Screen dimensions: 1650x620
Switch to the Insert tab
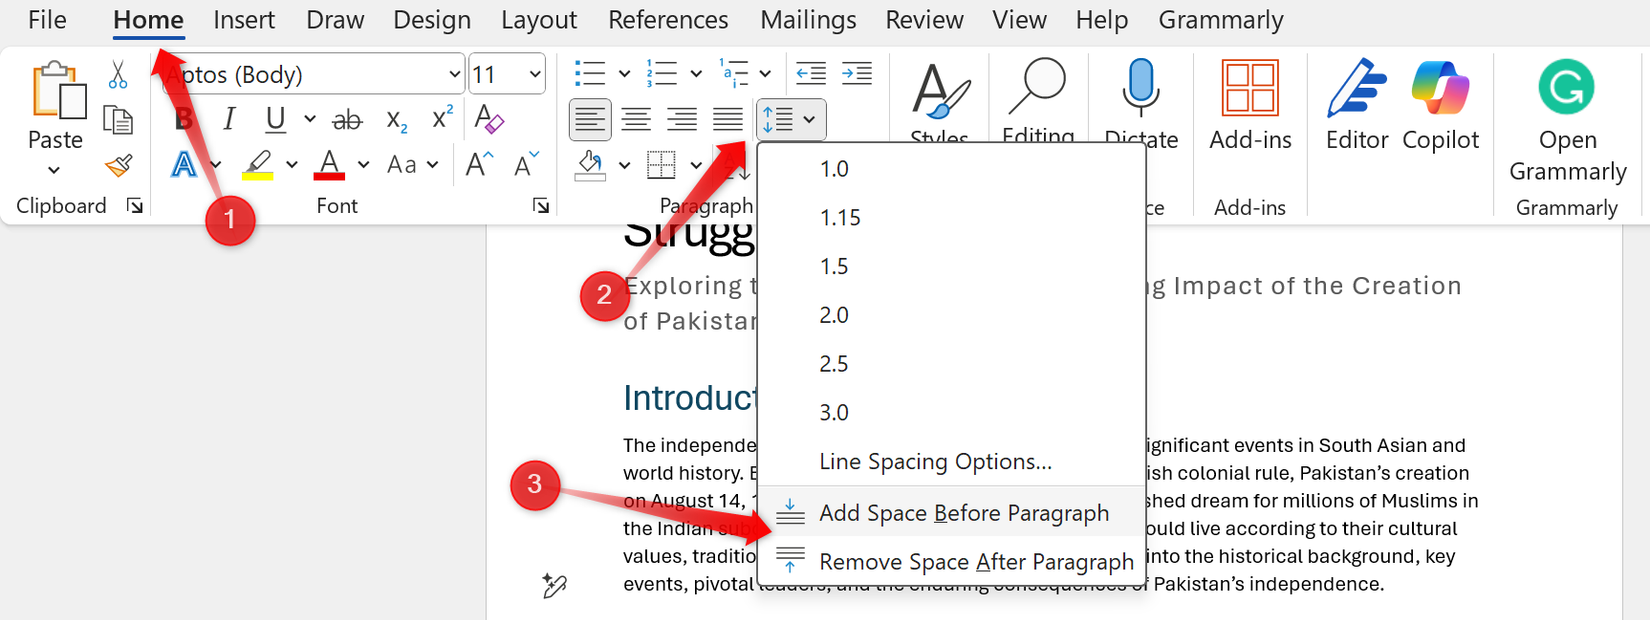(244, 20)
